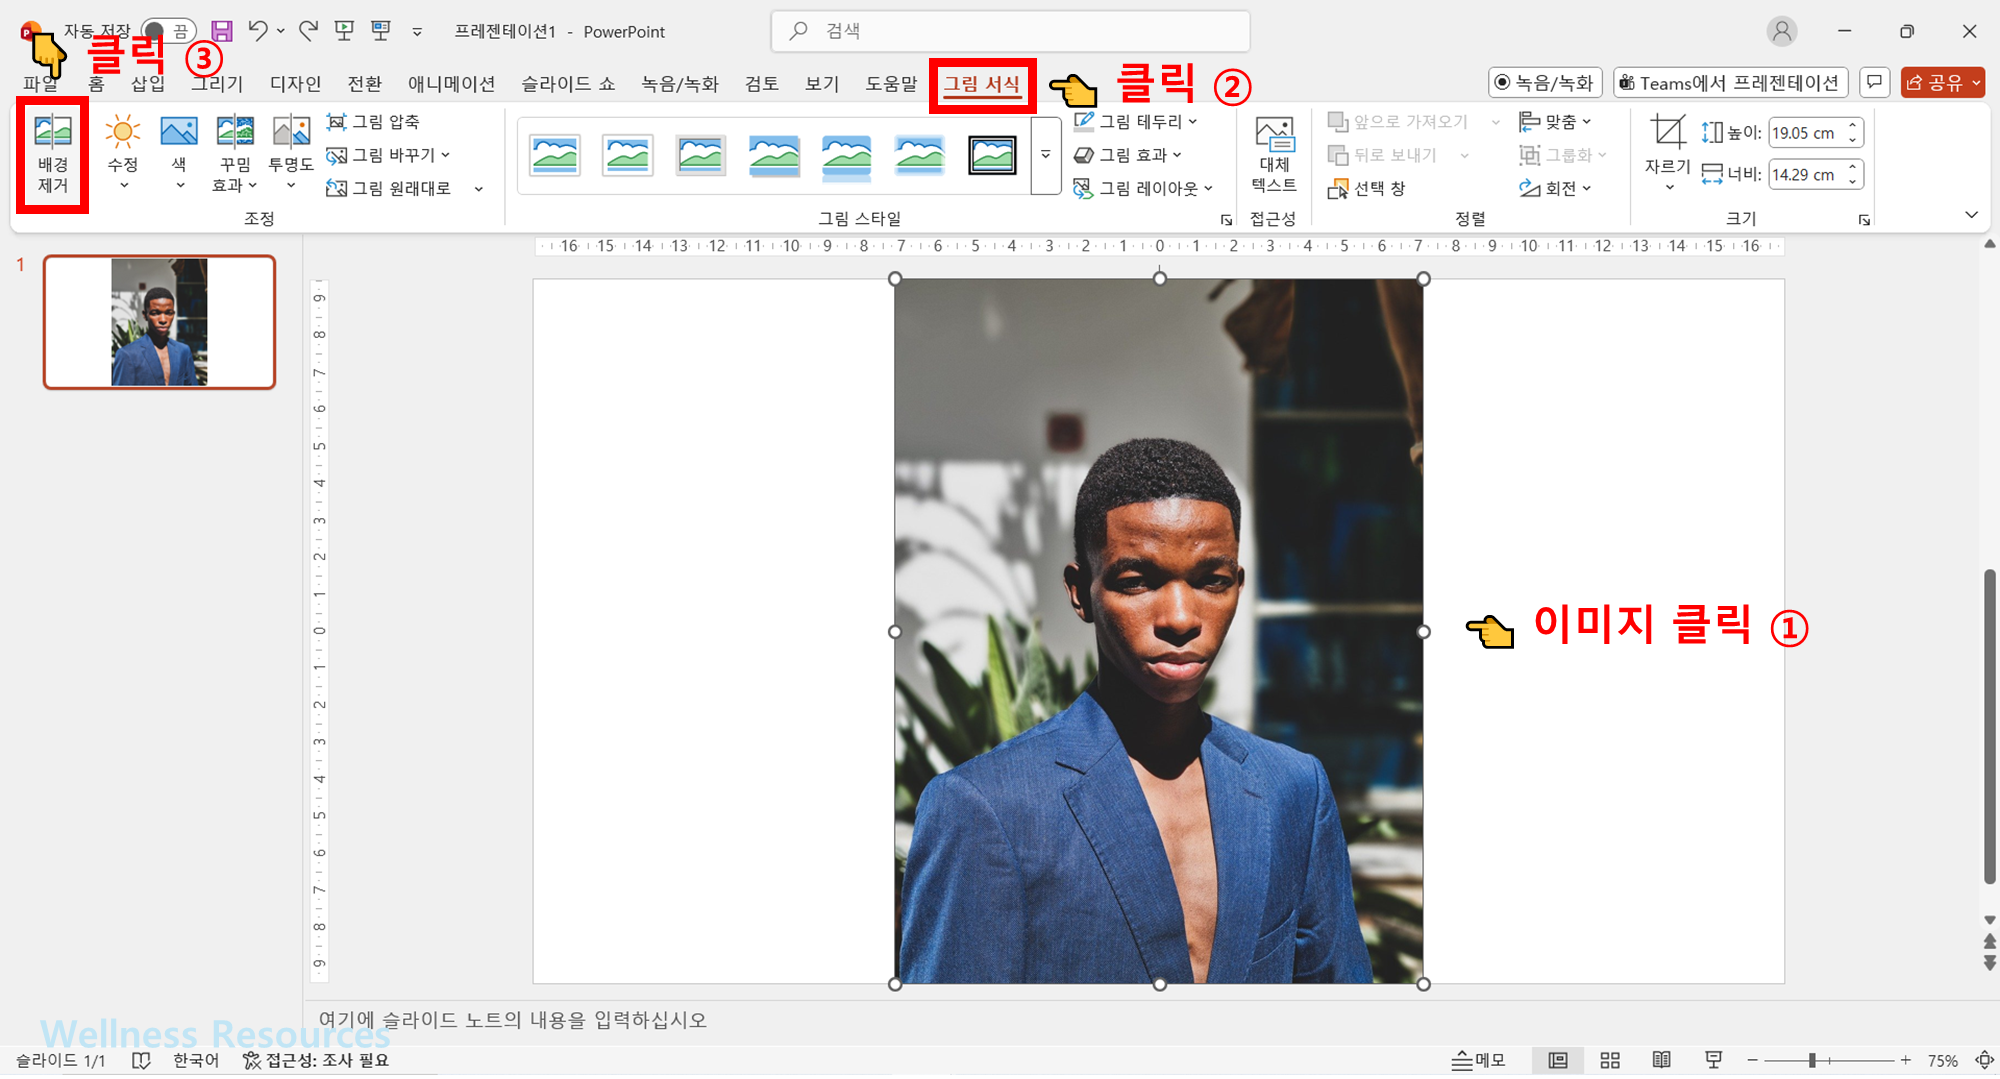Click the 공유 share button
Image resolution: width=2000 pixels, height=1079 pixels.
(1942, 83)
